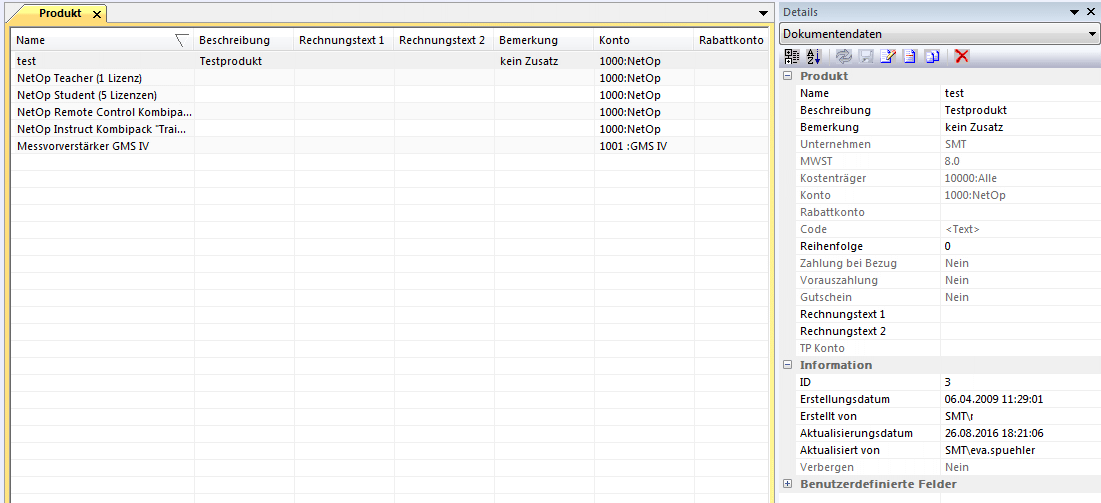Select the Produkt tab
1101x503 pixels.
(59, 14)
